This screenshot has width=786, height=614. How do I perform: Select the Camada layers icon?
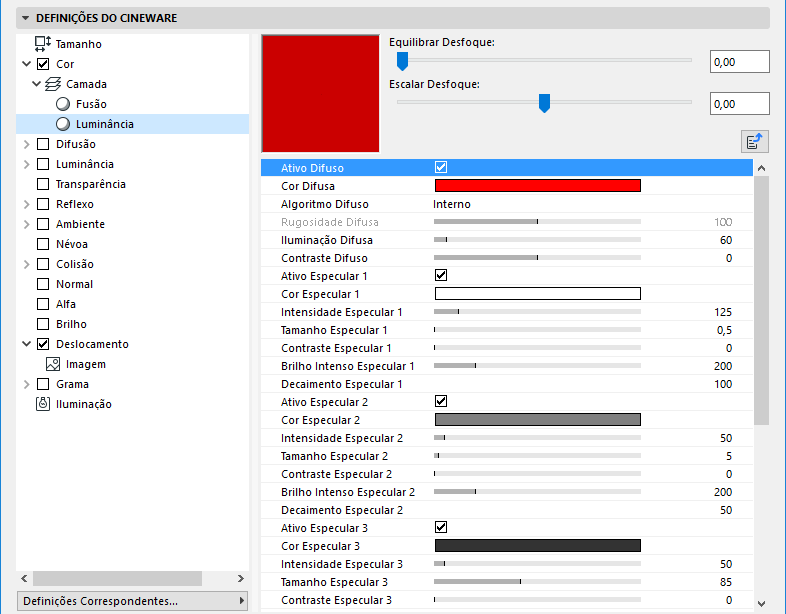(x=53, y=84)
